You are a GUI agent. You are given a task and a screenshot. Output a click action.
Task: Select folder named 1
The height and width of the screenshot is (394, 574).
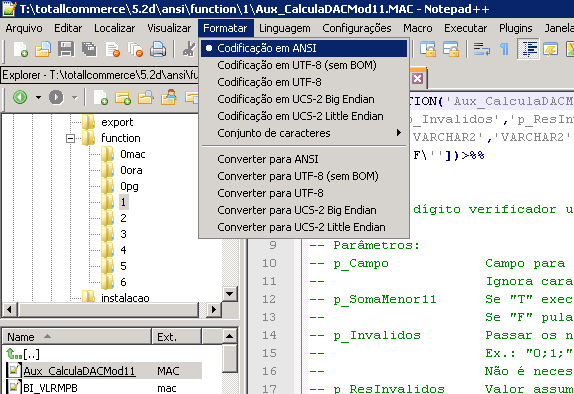click(x=123, y=202)
